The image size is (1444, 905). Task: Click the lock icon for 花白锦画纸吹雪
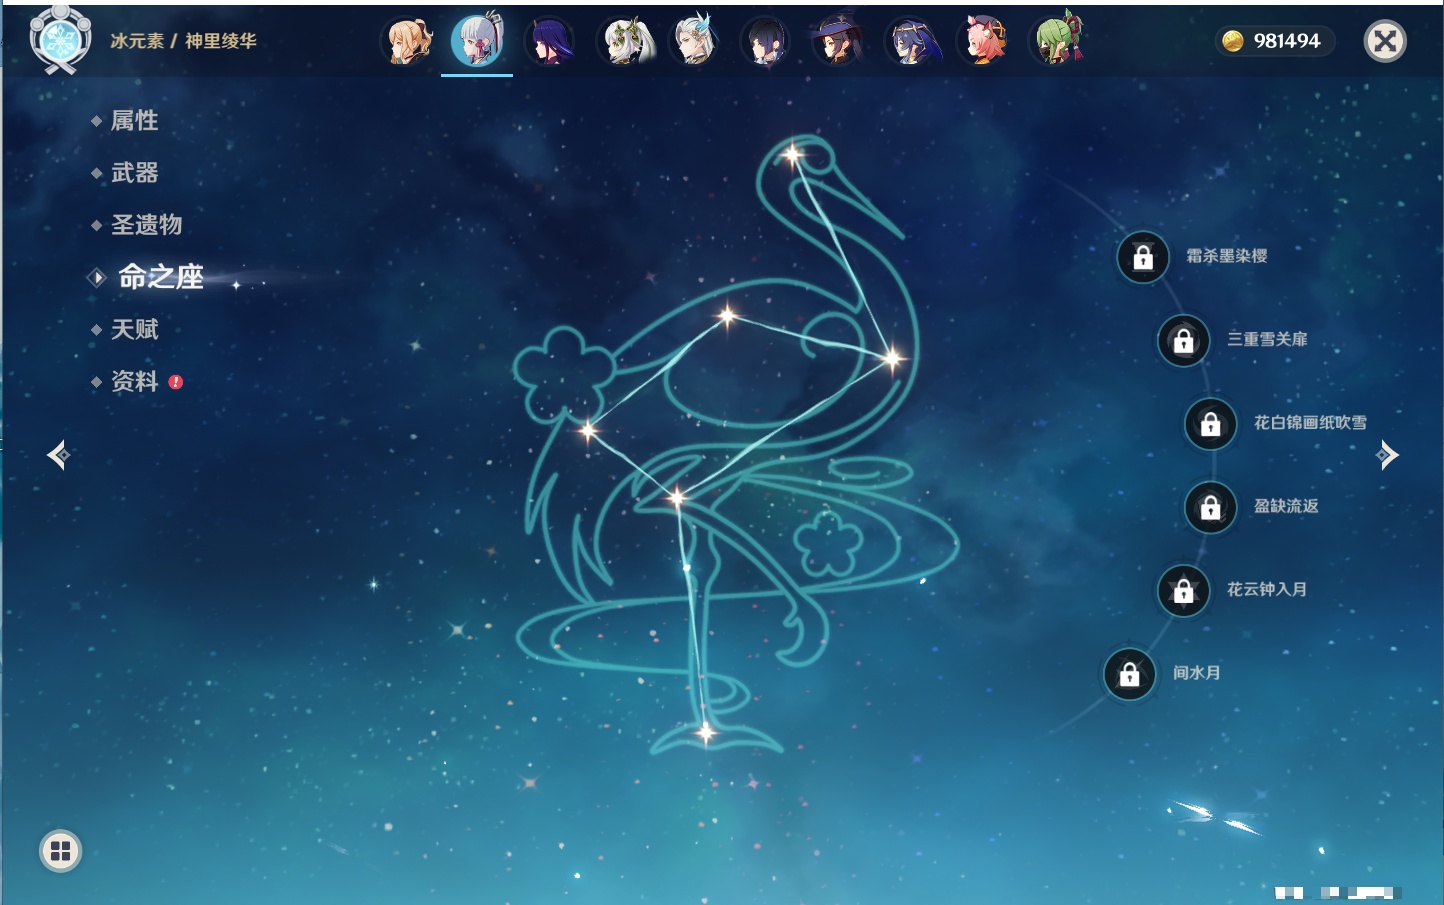(x=1210, y=423)
